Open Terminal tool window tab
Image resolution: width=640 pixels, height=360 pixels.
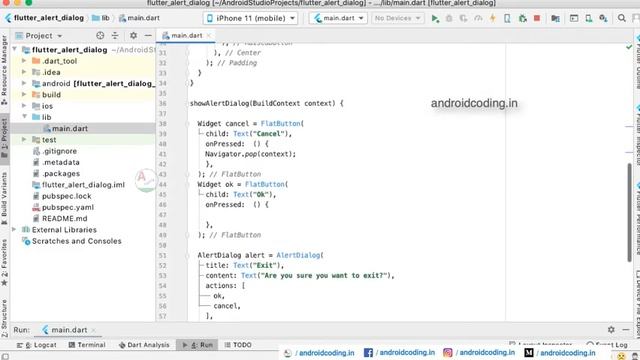pyautogui.click(x=87, y=345)
